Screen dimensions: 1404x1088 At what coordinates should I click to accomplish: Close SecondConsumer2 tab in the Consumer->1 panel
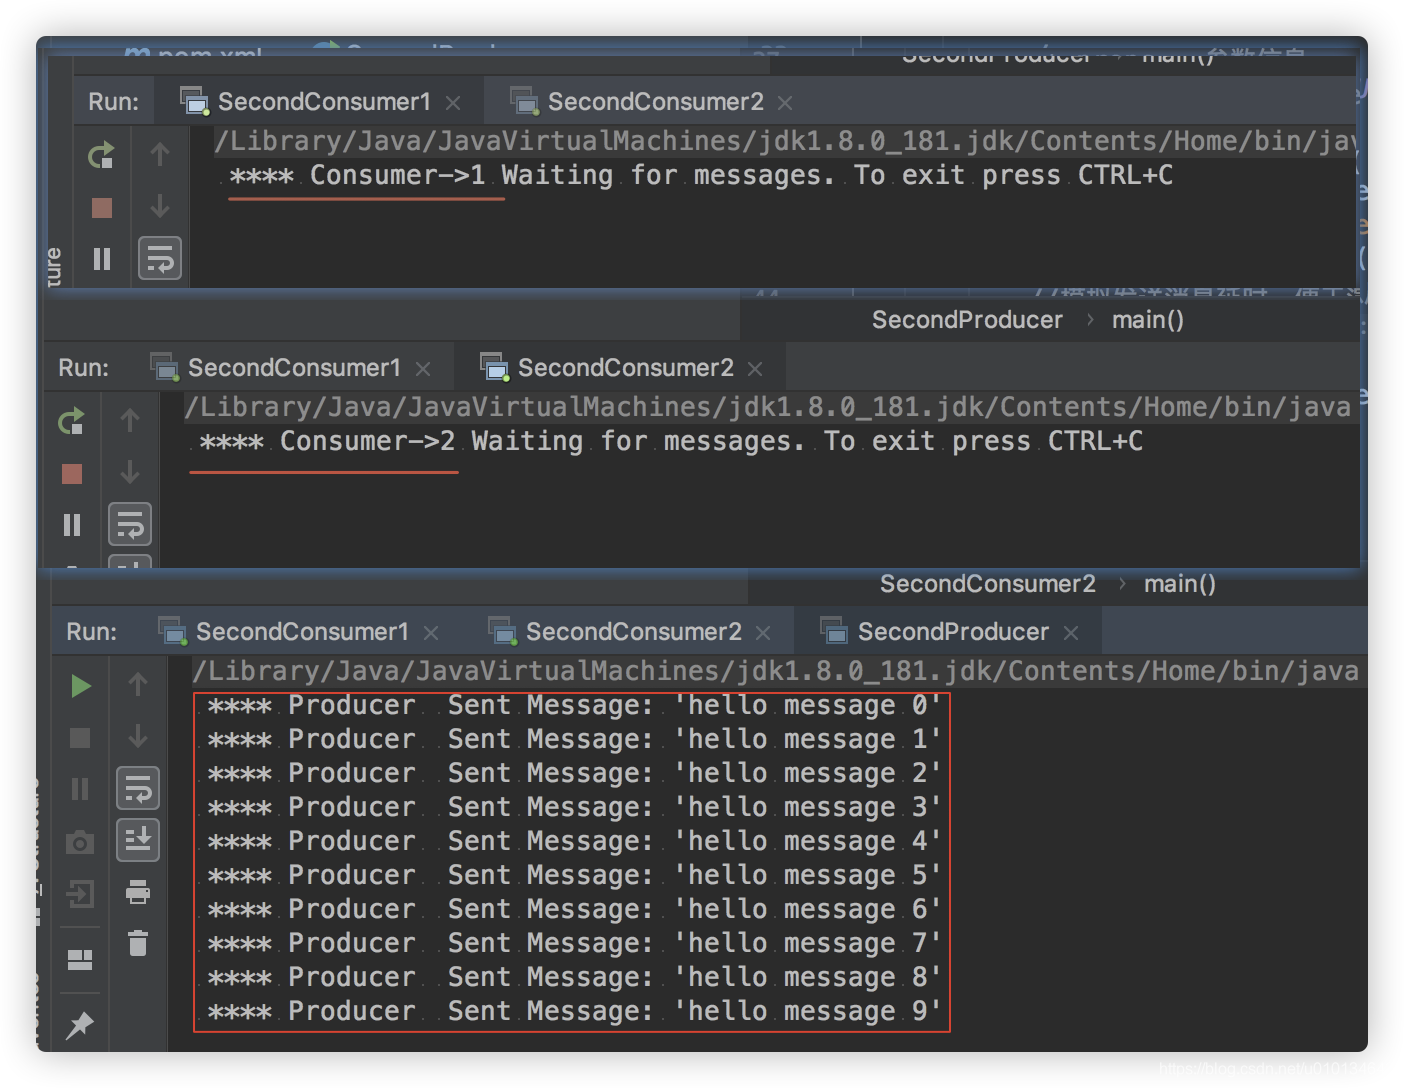tap(785, 103)
